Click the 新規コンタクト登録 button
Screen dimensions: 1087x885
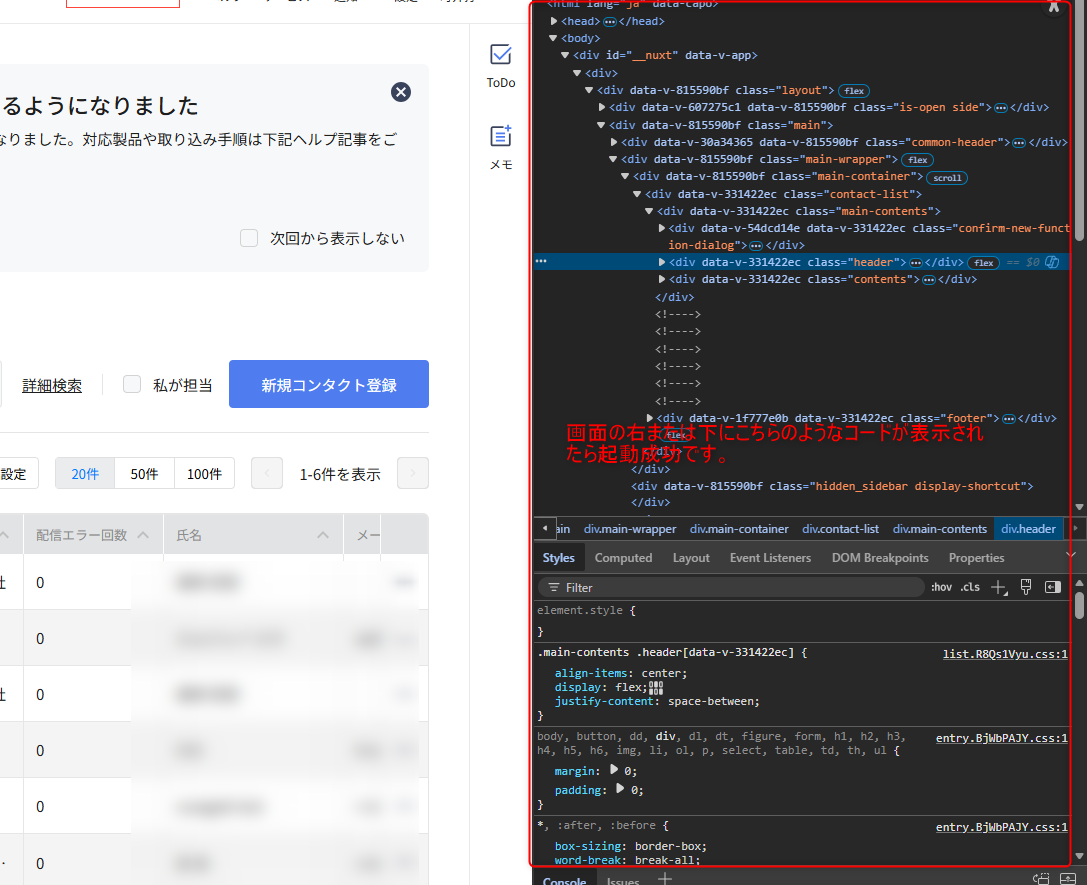pos(329,385)
